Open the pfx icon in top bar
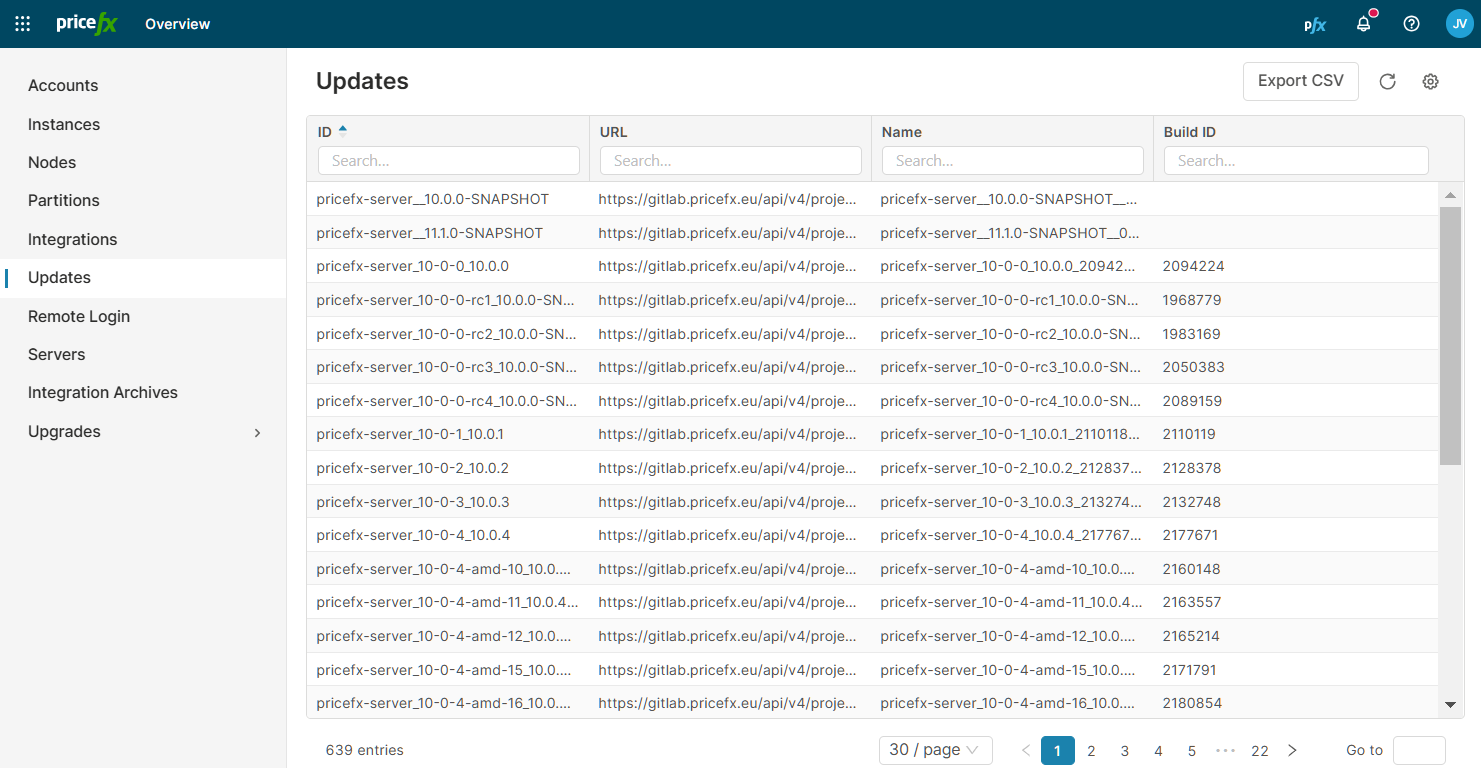Image resolution: width=1481 pixels, height=768 pixels. pos(1315,24)
